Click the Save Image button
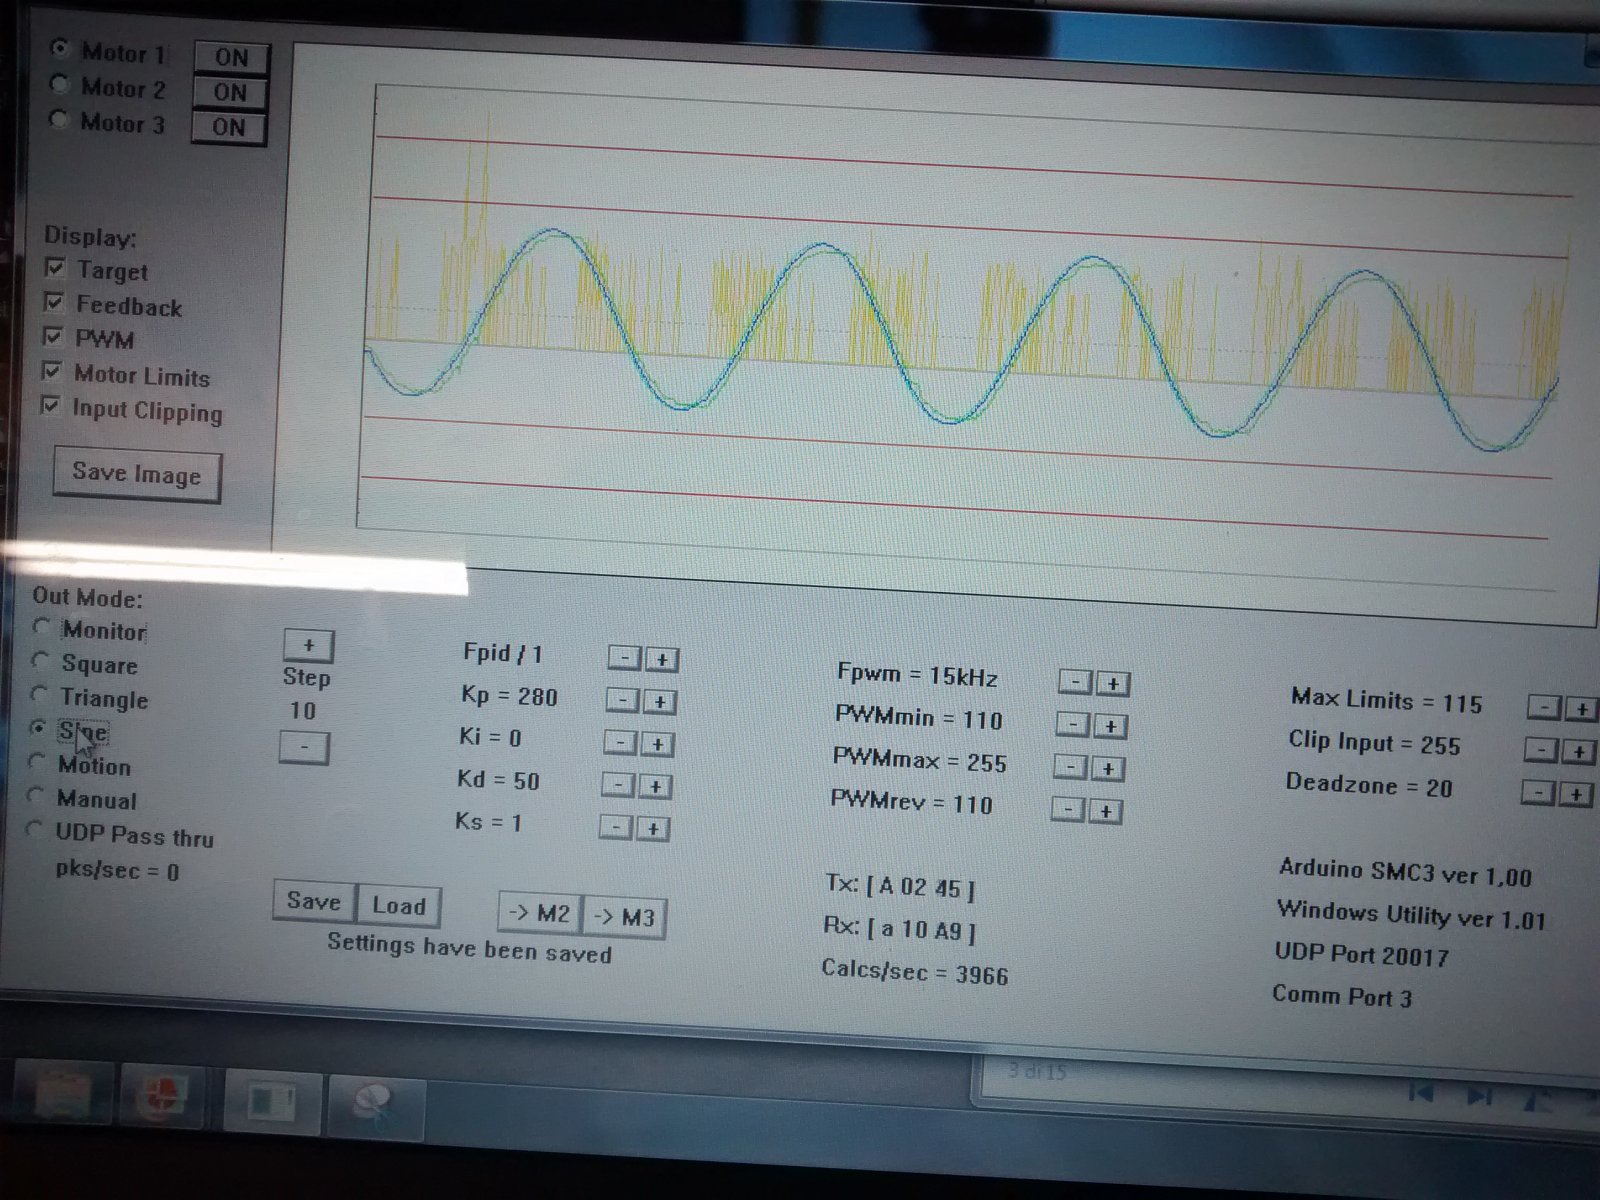 [x=136, y=474]
